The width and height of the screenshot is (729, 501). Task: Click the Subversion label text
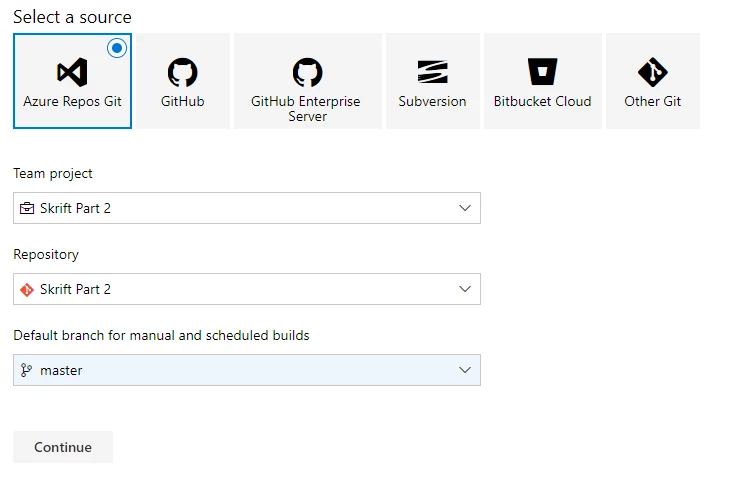tap(432, 101)
